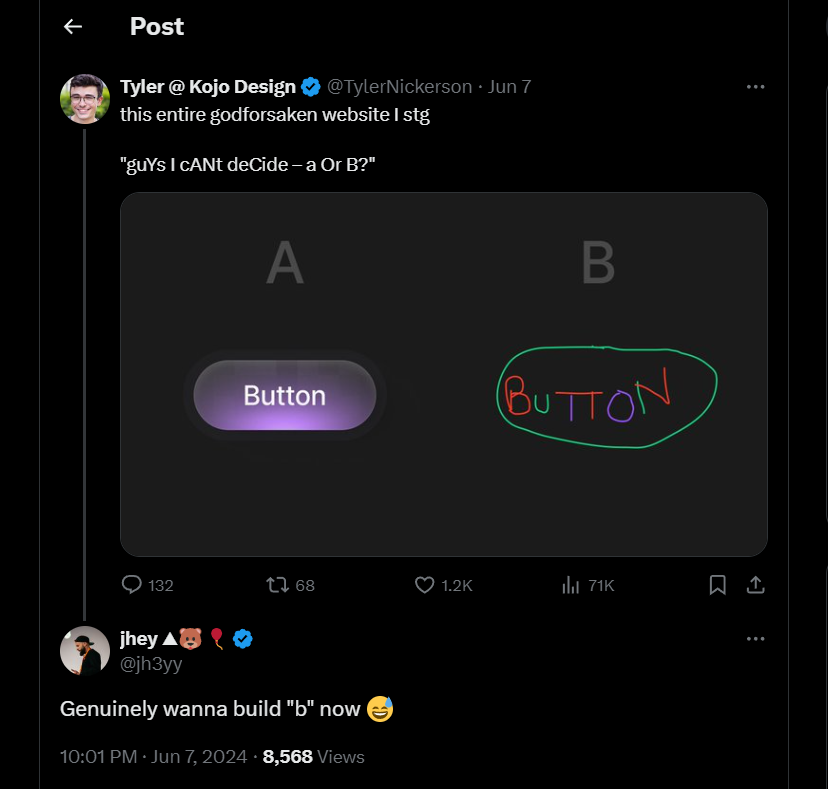Like Tyler's post via heart icon
Screen dimensions: 828x789
pyautogui.click(x=425, y=585)
